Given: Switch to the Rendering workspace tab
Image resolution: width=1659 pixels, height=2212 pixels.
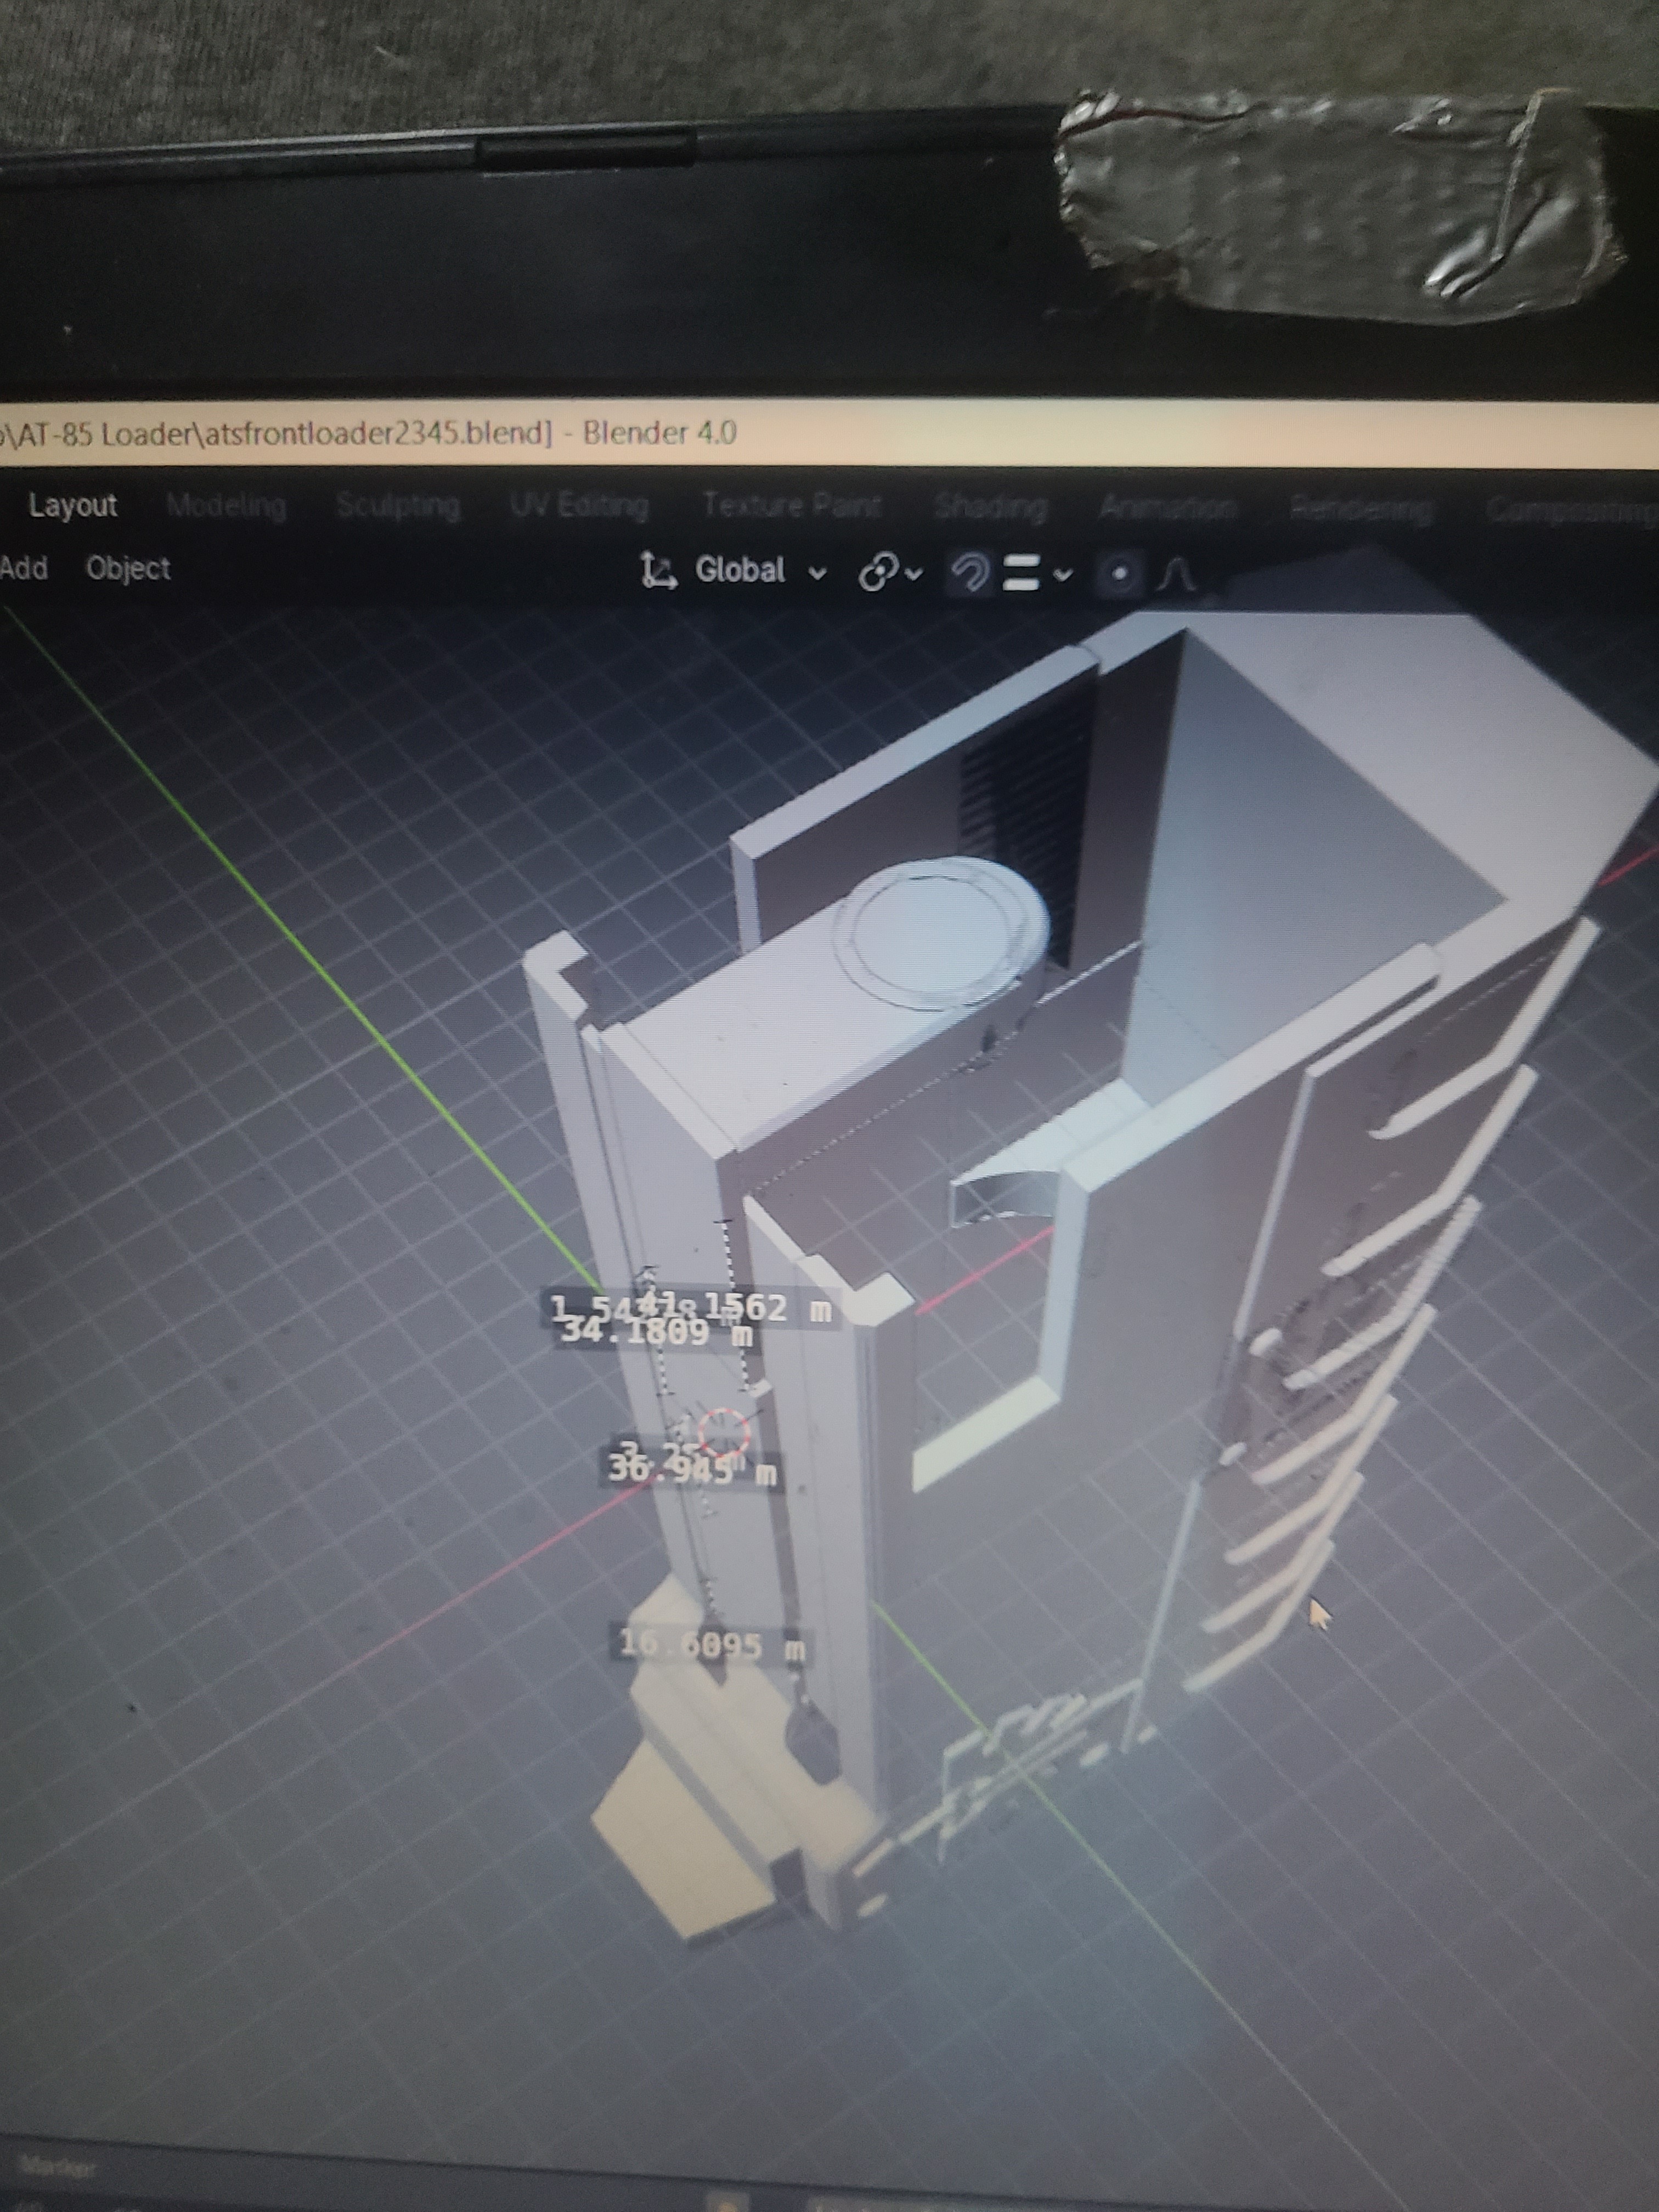Looking at the screenshot, I should coord(1361,509).
